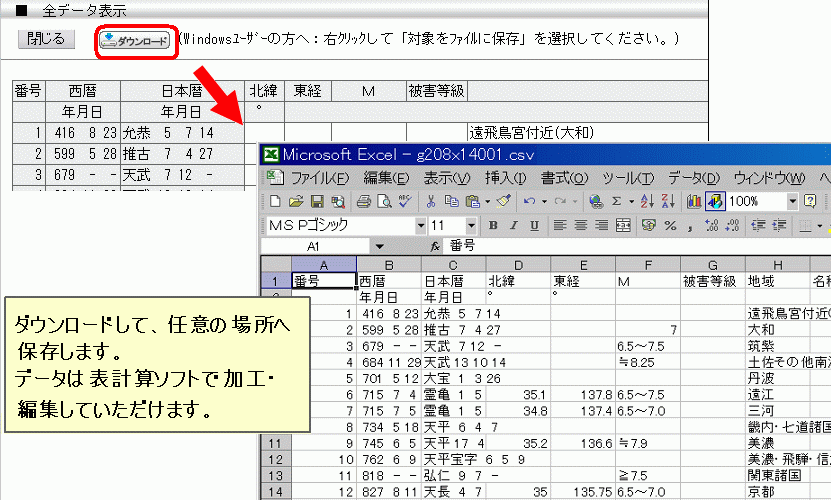
Task: Click the Increase Indent icon
Action: [779, 225]
